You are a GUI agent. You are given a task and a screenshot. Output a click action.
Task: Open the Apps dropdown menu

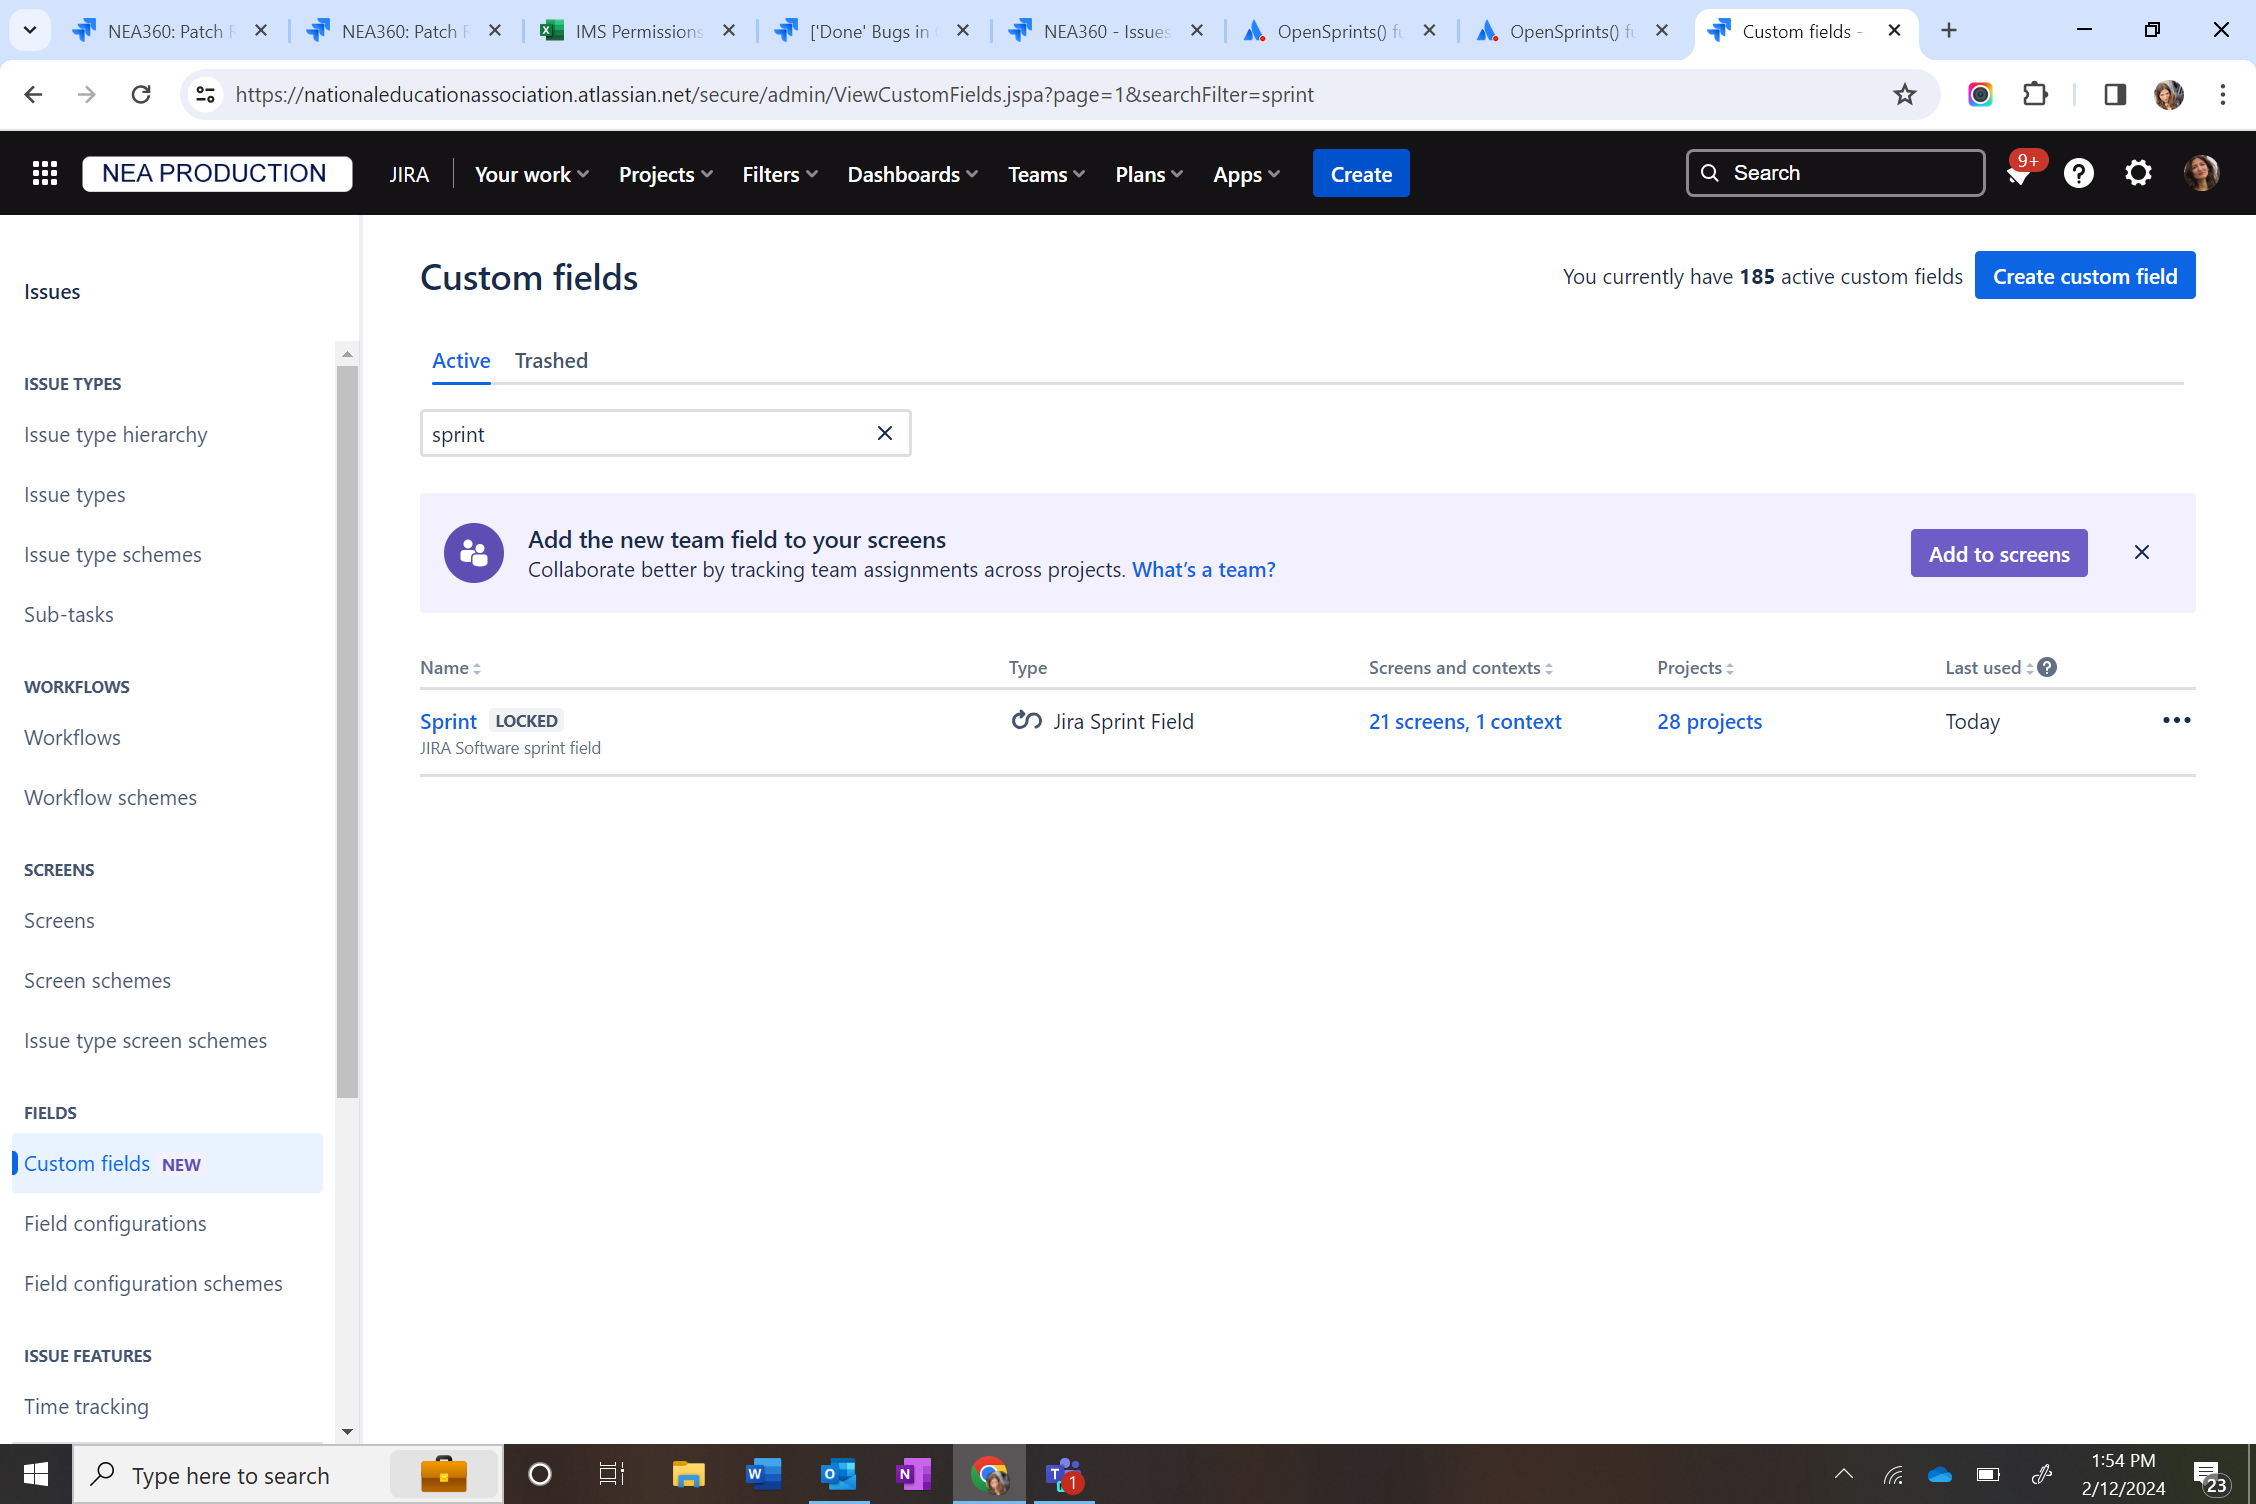tap(1245, 174)
